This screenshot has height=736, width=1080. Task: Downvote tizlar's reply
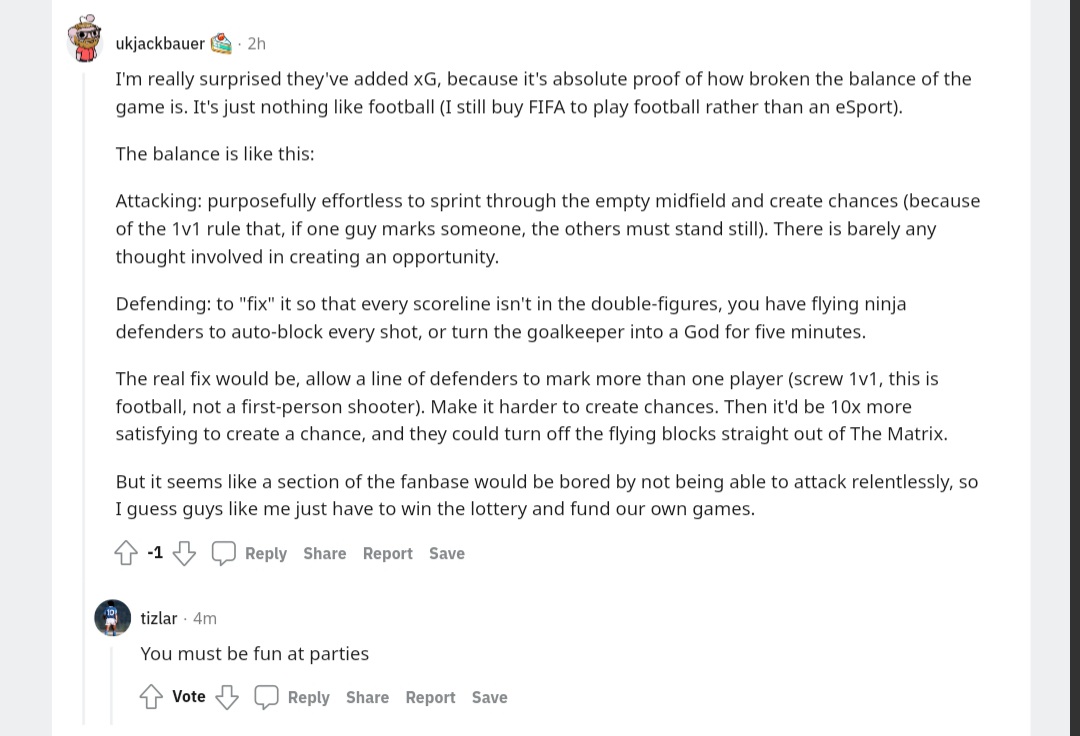click(228, 697)
